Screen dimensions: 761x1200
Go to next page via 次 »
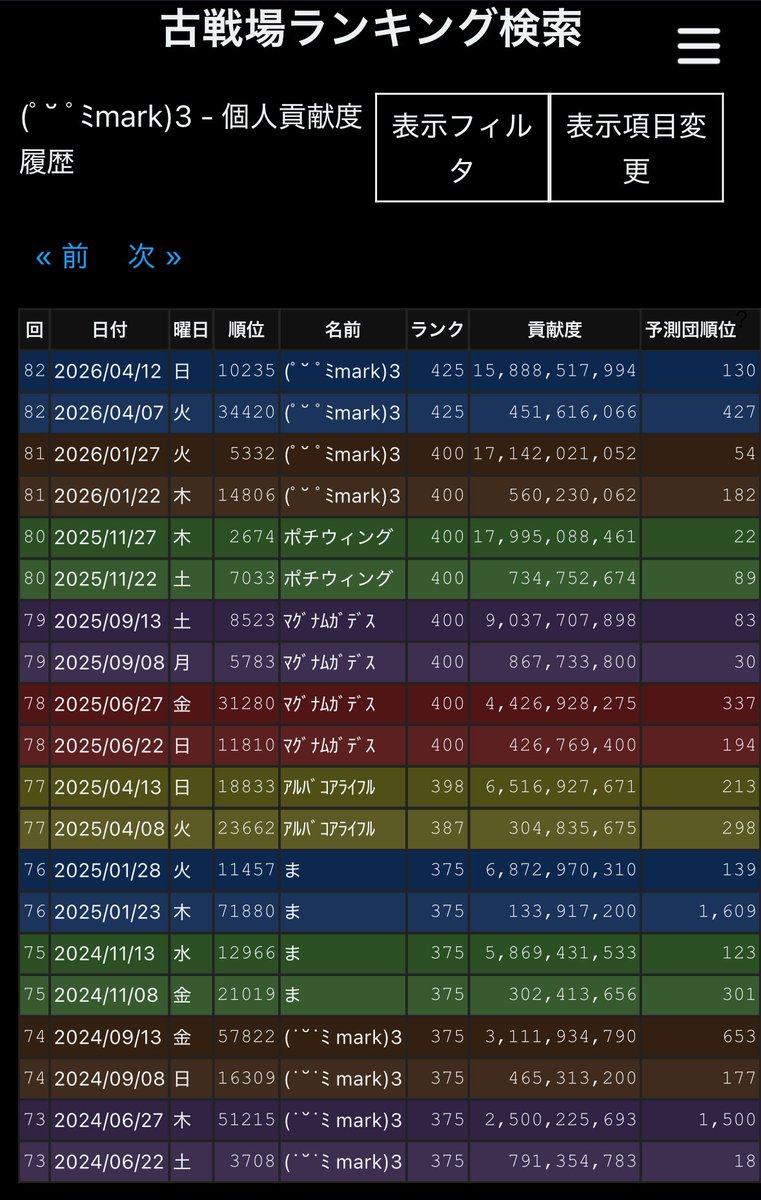(154, 257)
